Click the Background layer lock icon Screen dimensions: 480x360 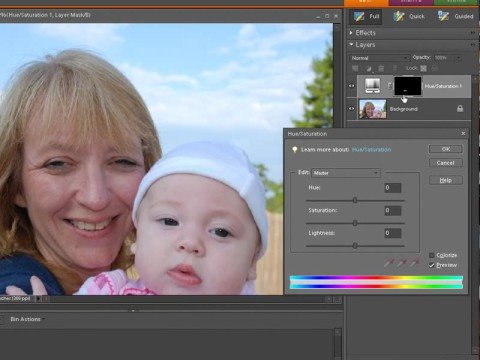tap(460, 108)
